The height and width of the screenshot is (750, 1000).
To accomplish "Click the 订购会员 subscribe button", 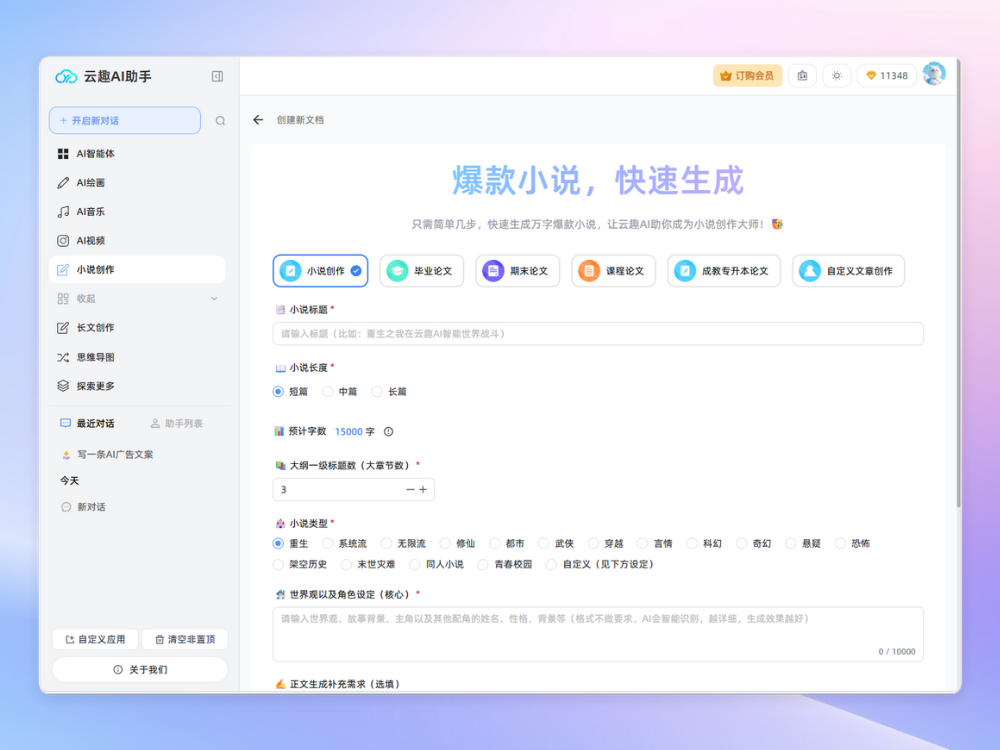I will [x=747, y=75].
